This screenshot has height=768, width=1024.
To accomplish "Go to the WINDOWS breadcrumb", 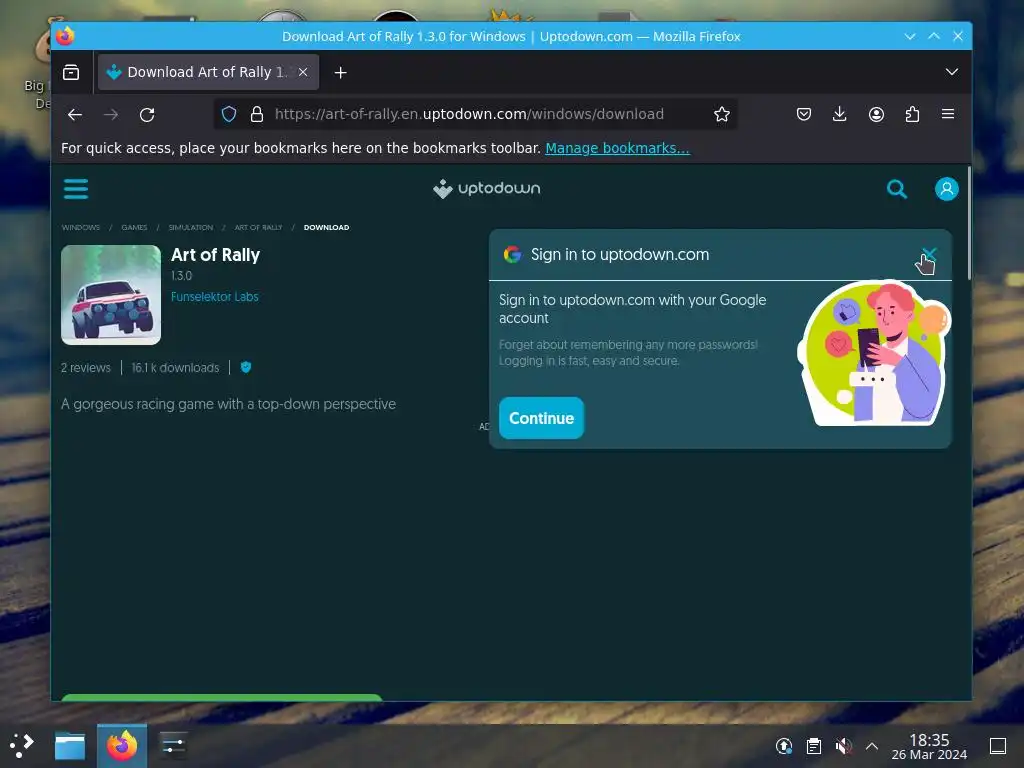I will (81, 227).
